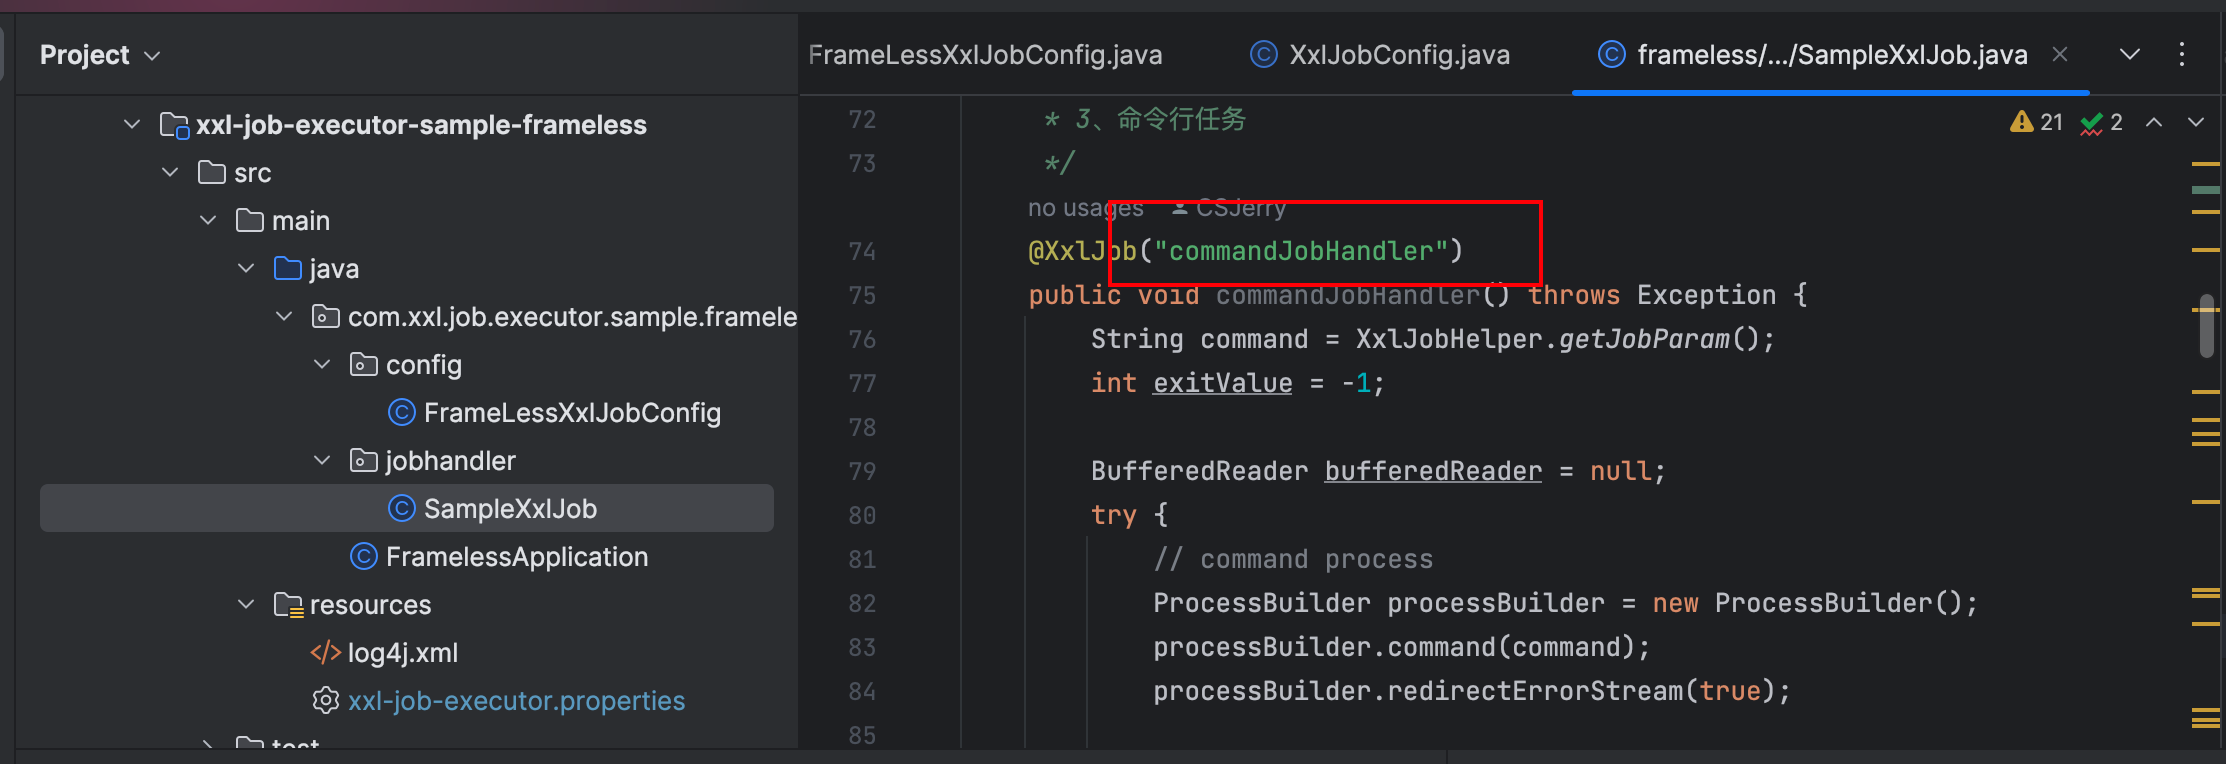Go to previous highlighted error arrow
This screenshot has height=764, width=2226.
[2154, 122]
